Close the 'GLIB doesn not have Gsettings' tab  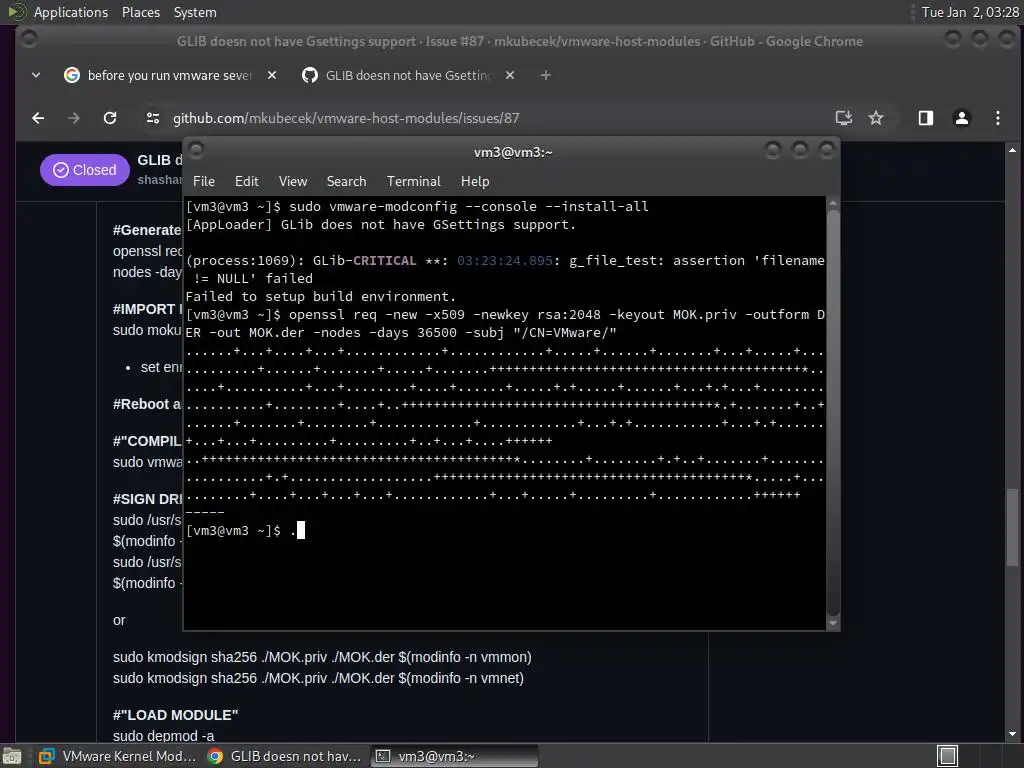click(509, 75)
